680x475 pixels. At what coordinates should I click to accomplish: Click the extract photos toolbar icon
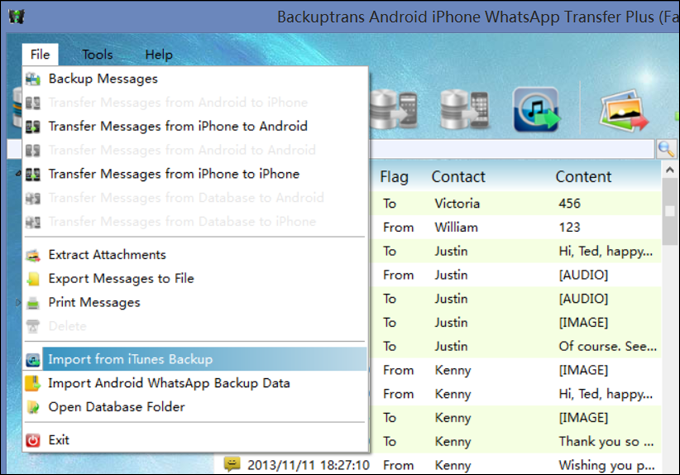[624, 110]
